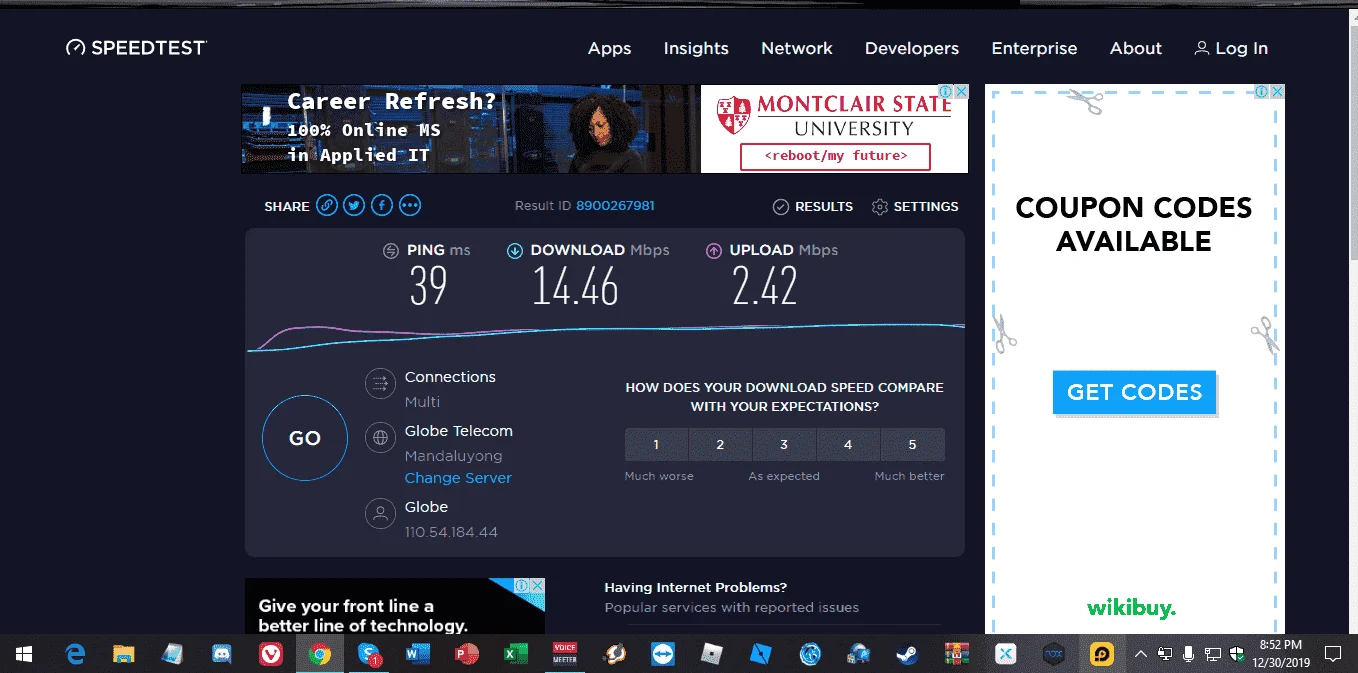Click the Globe Telecom server globe icon
Viewport: 1358px width, 673px height.
coord(380,437)
